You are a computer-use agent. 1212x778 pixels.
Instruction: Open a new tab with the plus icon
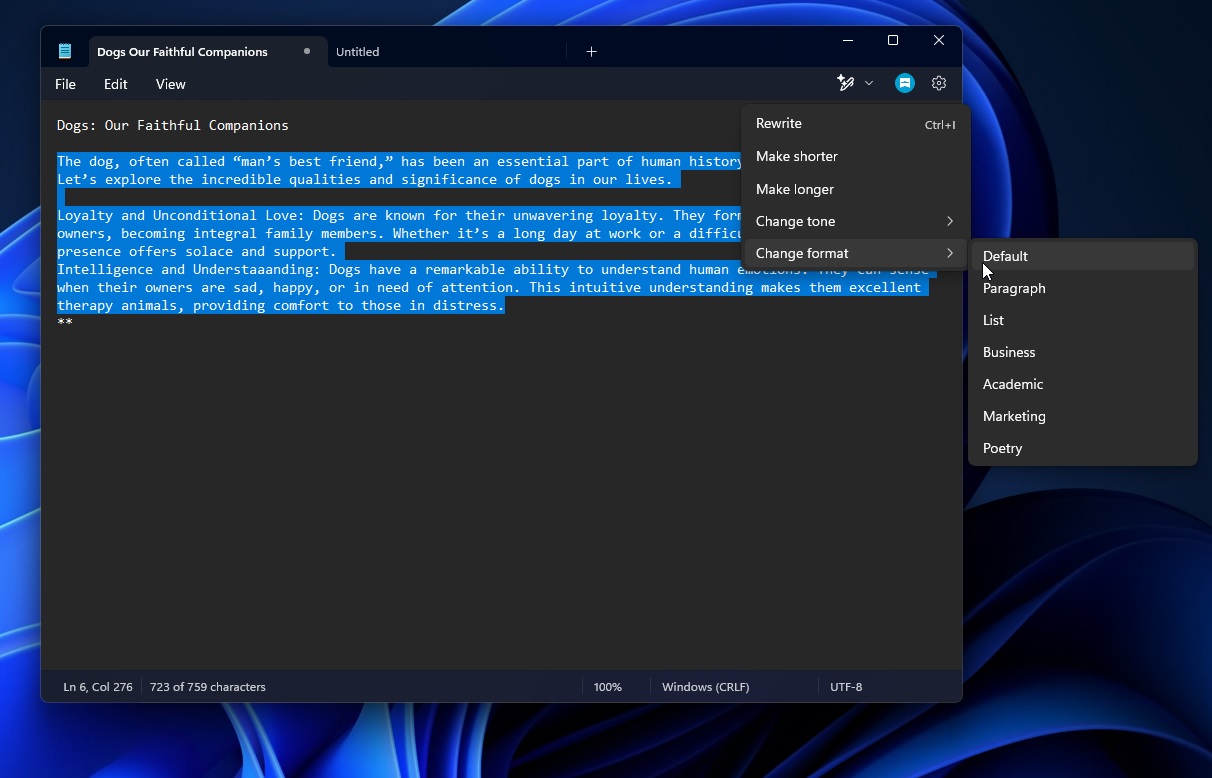pos(591,51)
